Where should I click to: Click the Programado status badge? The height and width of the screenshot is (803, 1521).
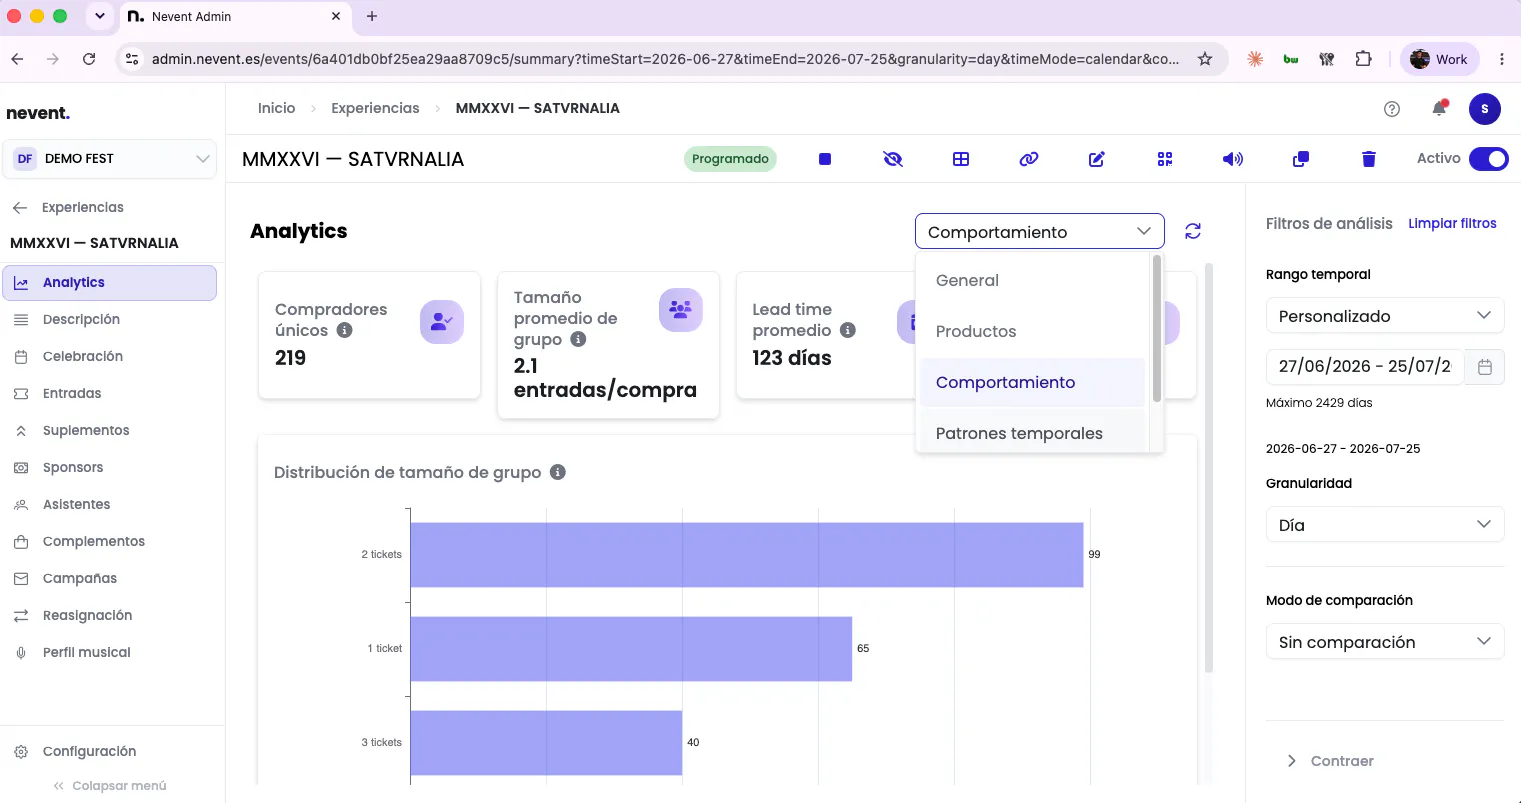(730, 159)
